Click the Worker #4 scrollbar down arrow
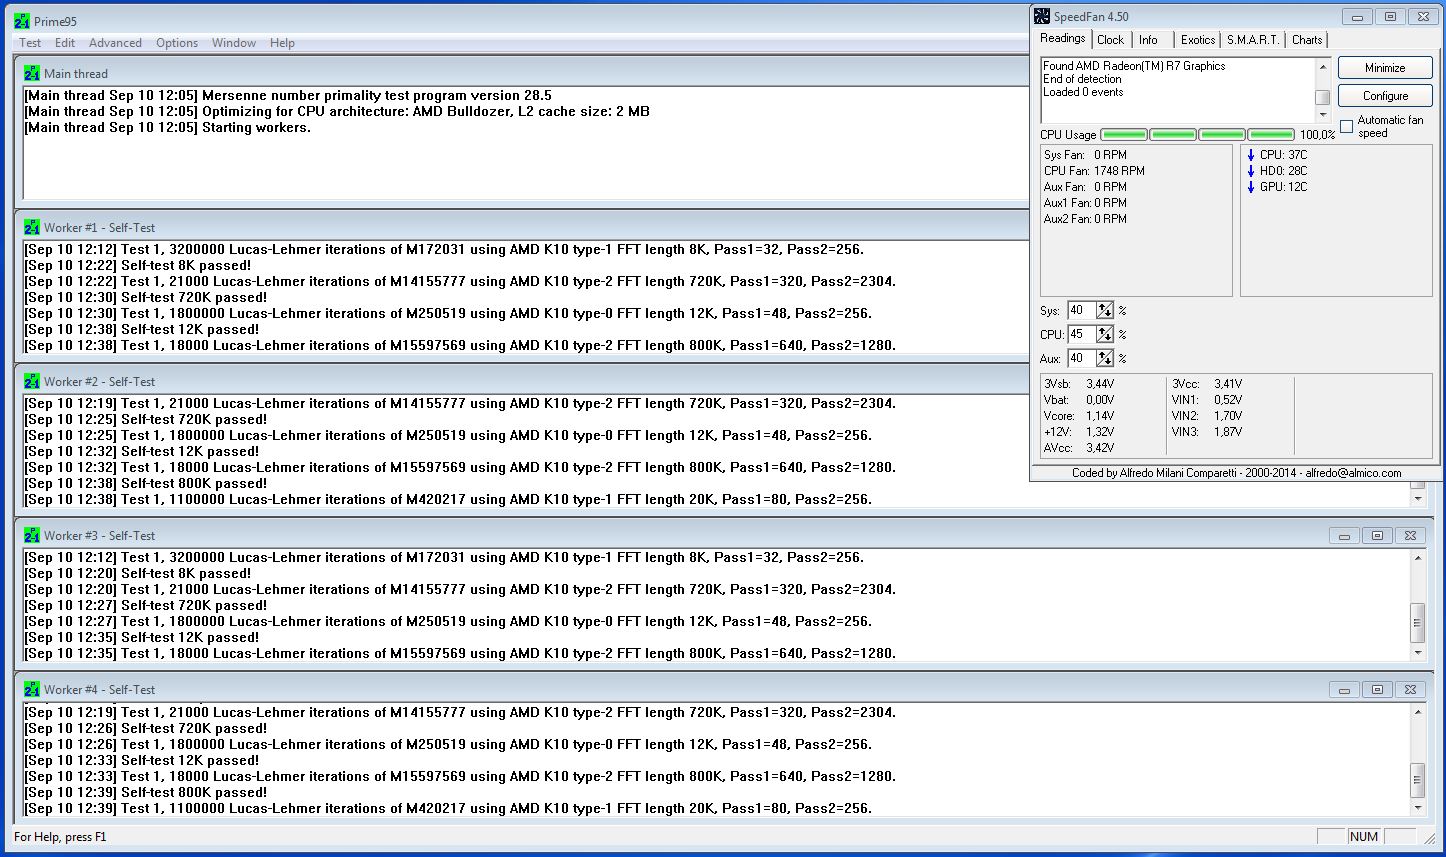Viewport: 1446px width, 857px height. click(x=1417, y=807)
